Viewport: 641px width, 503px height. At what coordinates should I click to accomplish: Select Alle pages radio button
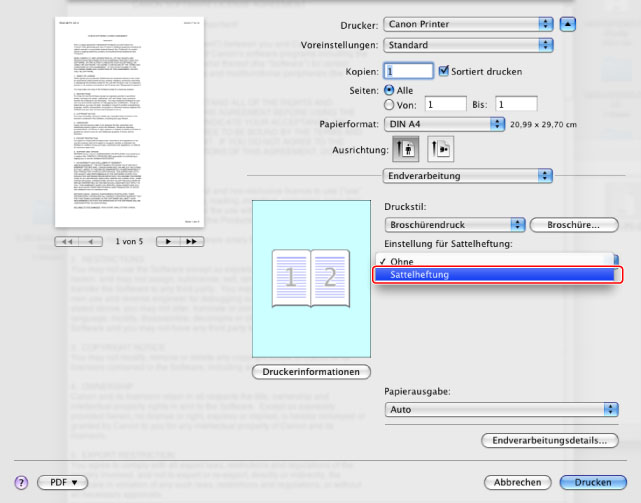390,89
